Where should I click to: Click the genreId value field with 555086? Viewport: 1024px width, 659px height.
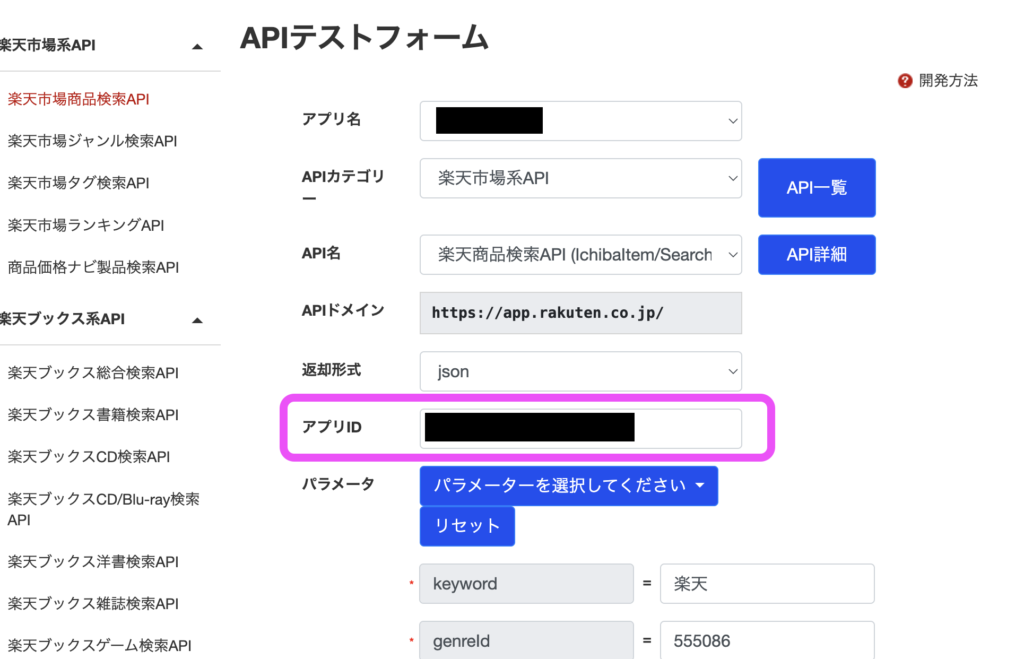[766, 641]
